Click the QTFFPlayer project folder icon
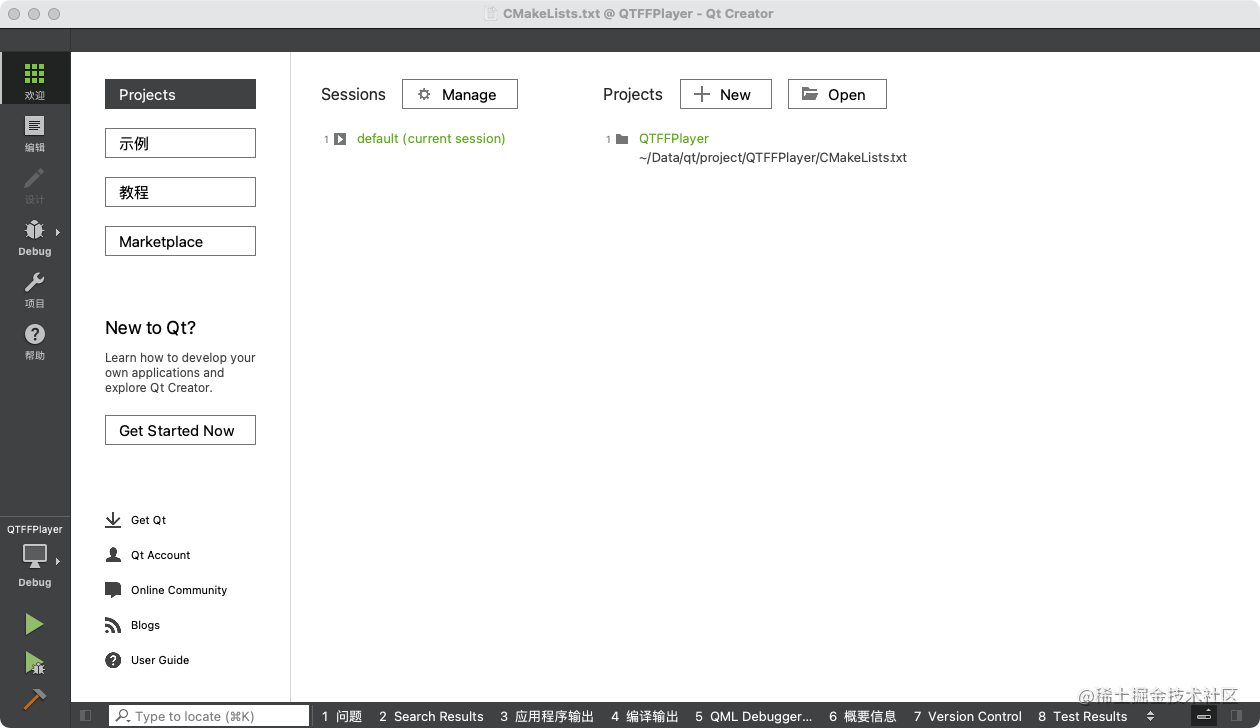 (x=622, y=139)
